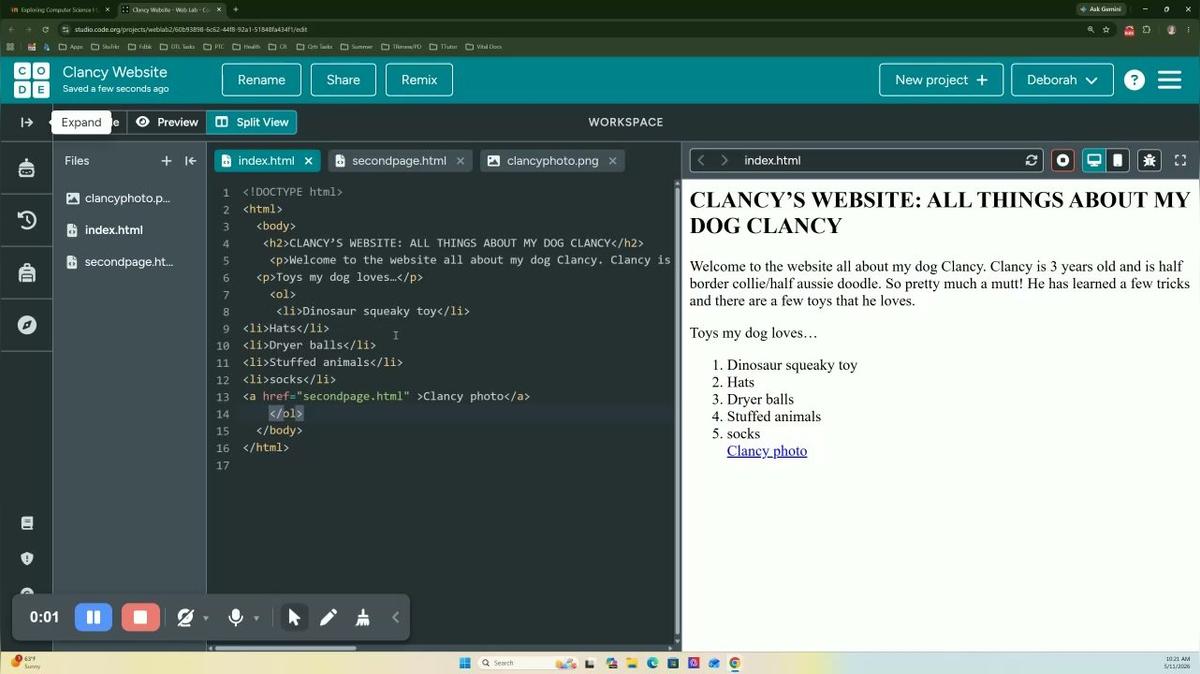The height and width of the screenshot is (674, 1200).
Task: Close the clancyphoto.png tab
Action: (x=613, y=160)
